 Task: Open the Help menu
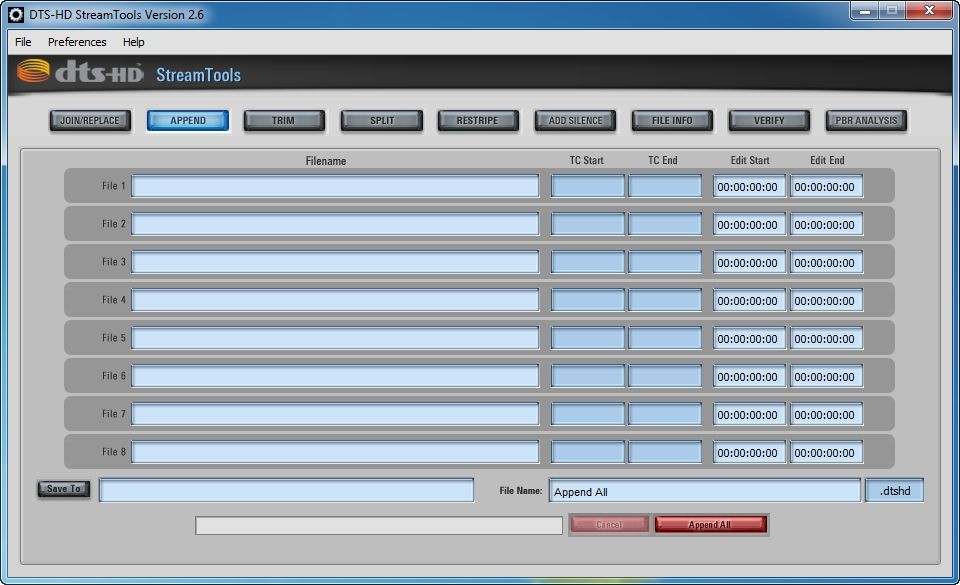(x=133, y=42)
